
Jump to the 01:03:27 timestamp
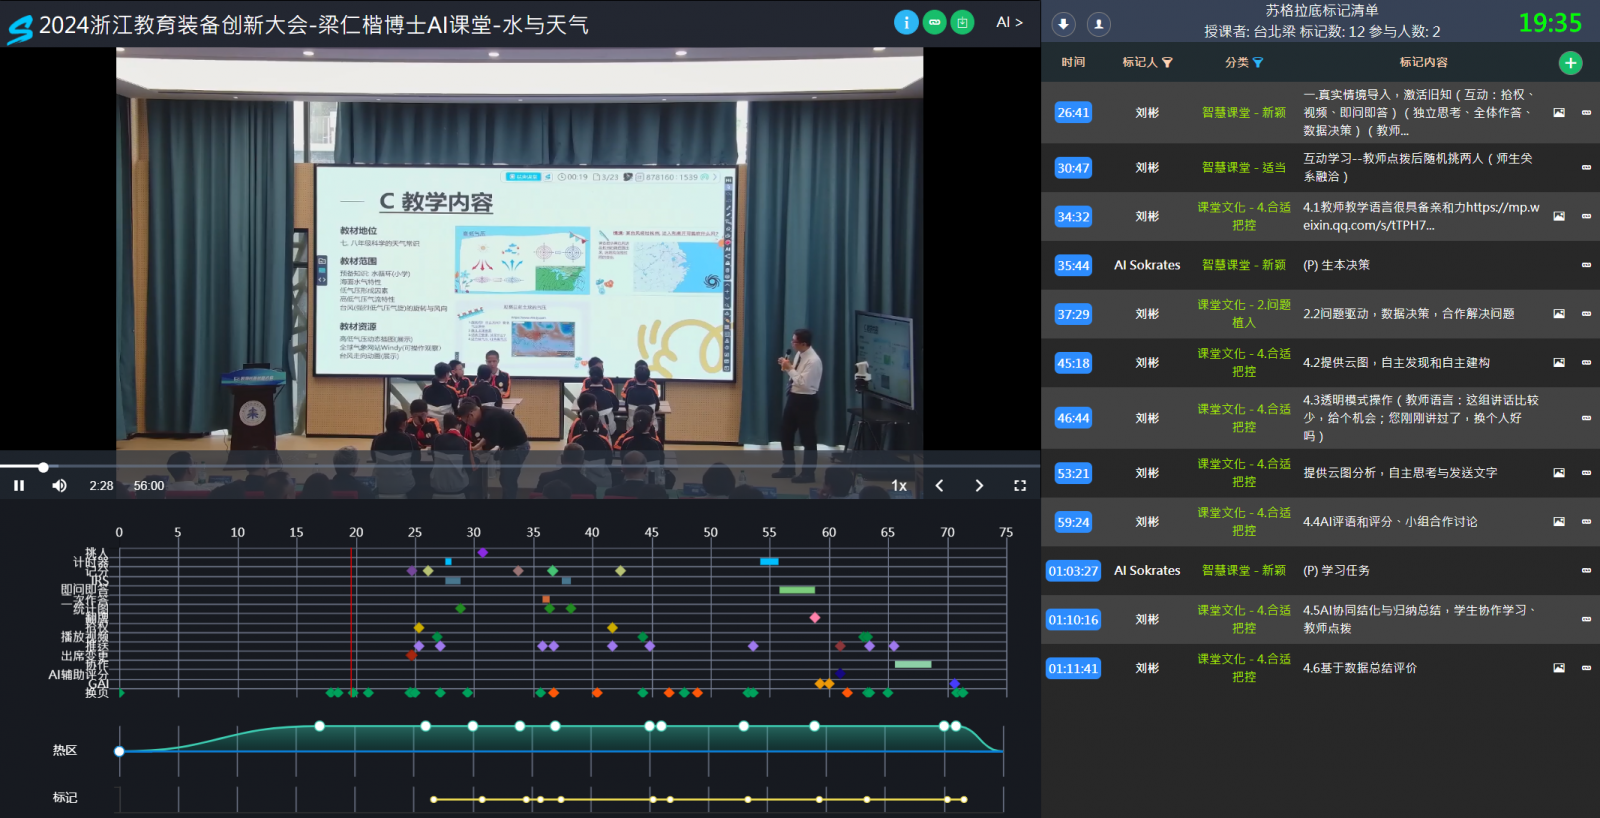[1073, 571]
